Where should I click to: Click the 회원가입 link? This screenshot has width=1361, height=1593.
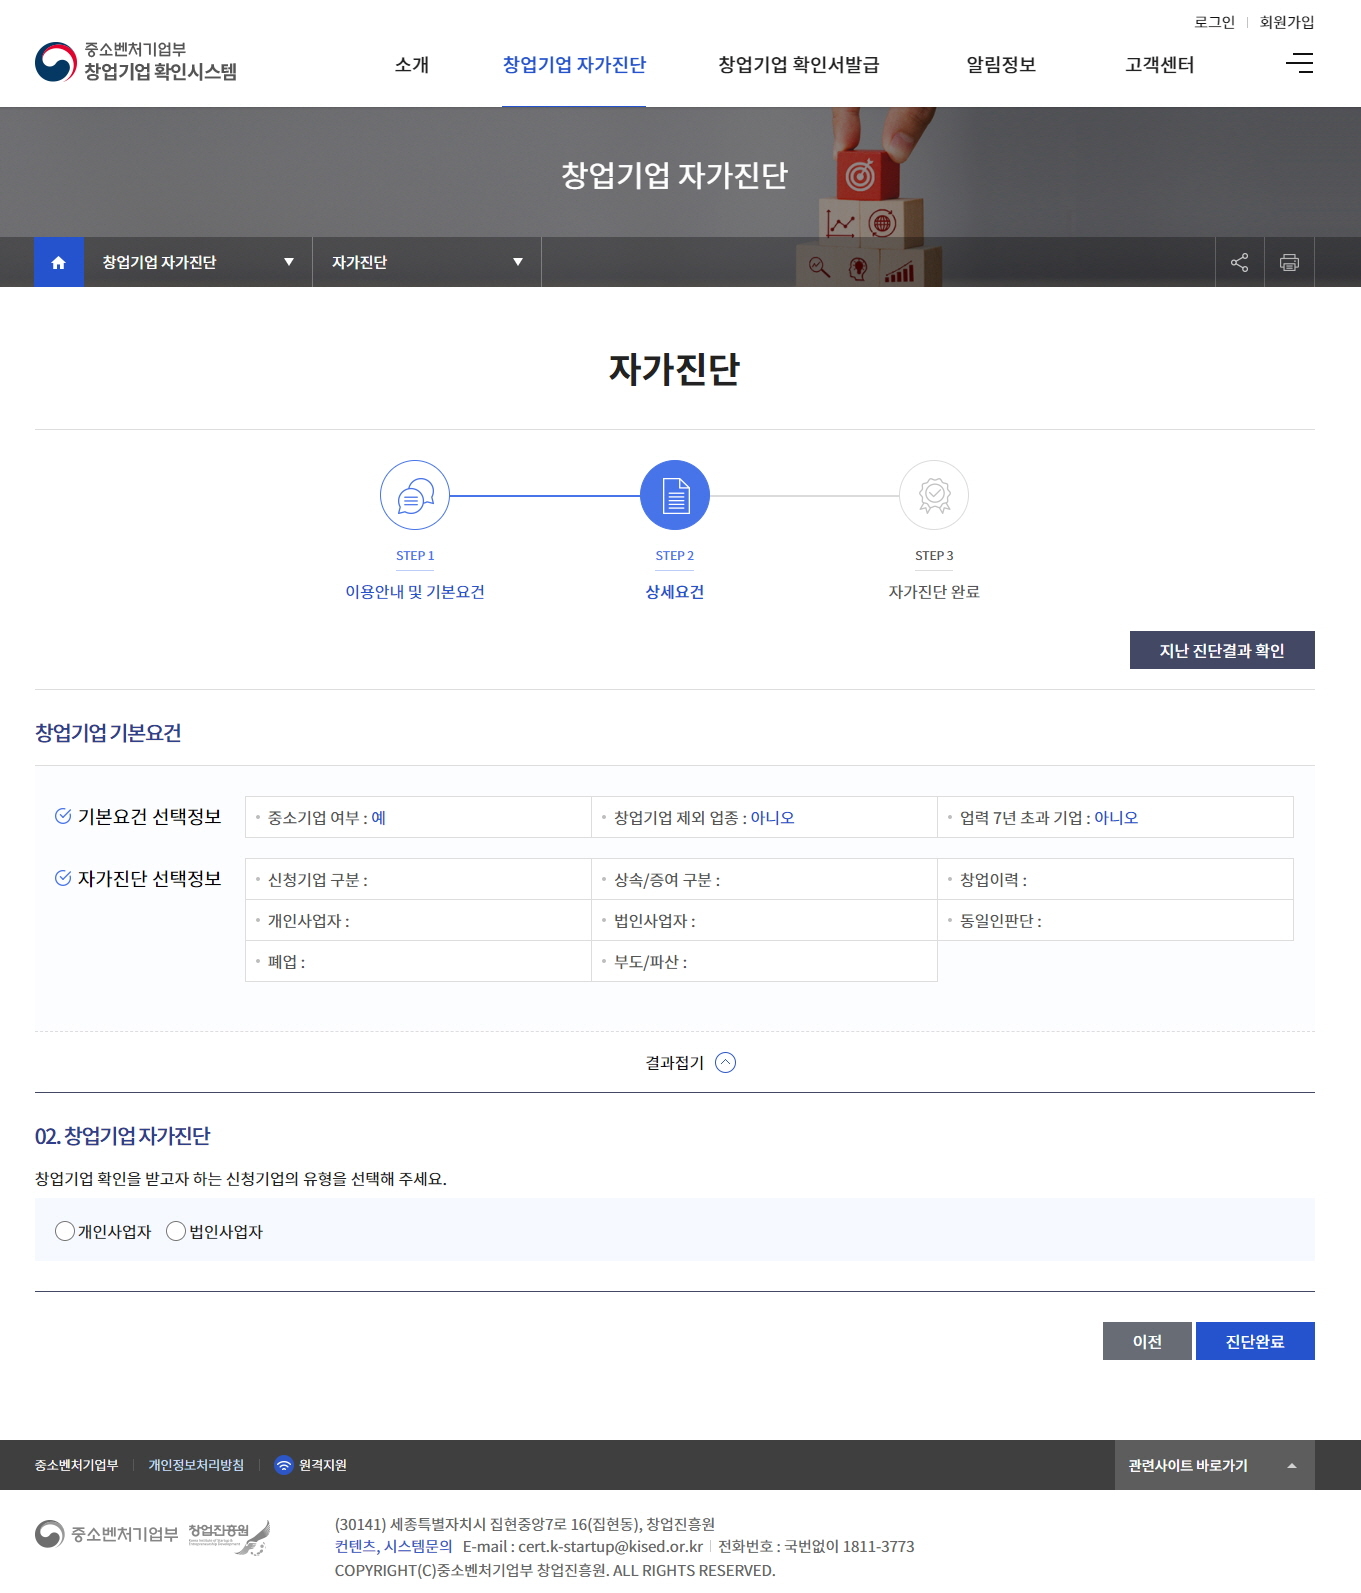coord(1287,22)
